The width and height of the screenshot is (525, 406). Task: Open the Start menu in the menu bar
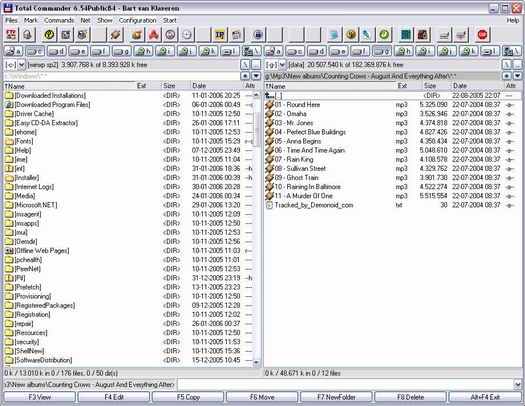point(170,20)
